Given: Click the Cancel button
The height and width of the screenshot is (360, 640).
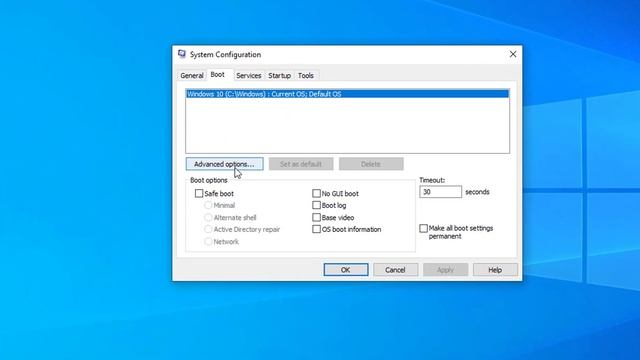Looking at the screenshot, I should [x=395, y=270].
